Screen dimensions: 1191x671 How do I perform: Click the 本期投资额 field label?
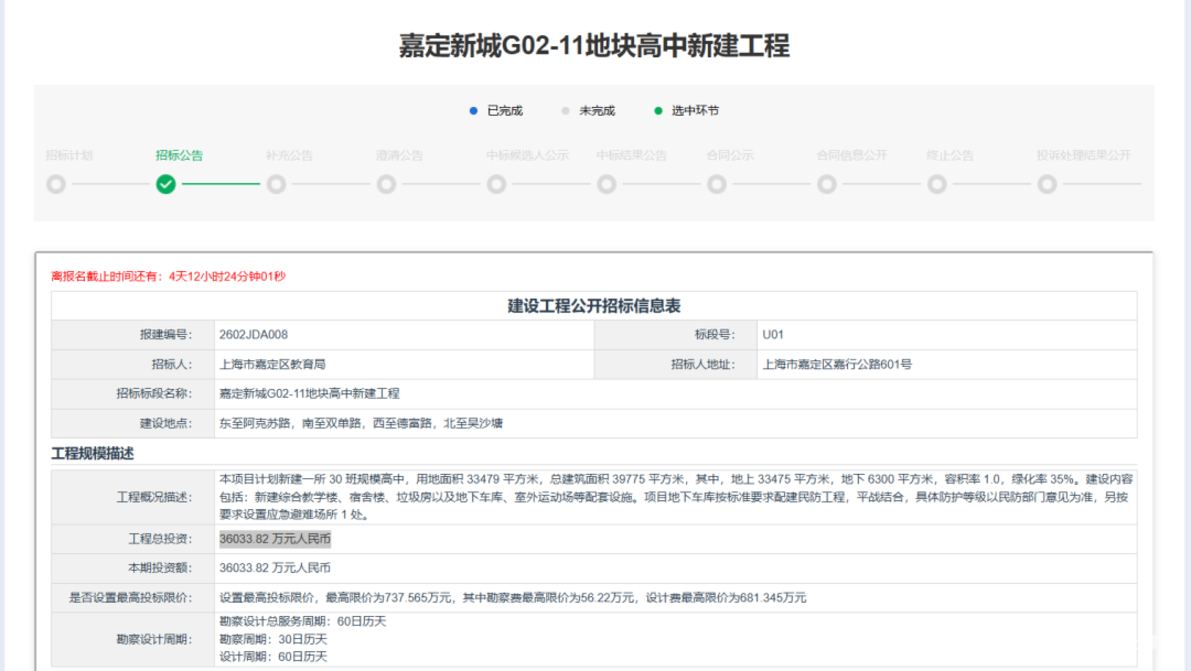pos(160,568)
